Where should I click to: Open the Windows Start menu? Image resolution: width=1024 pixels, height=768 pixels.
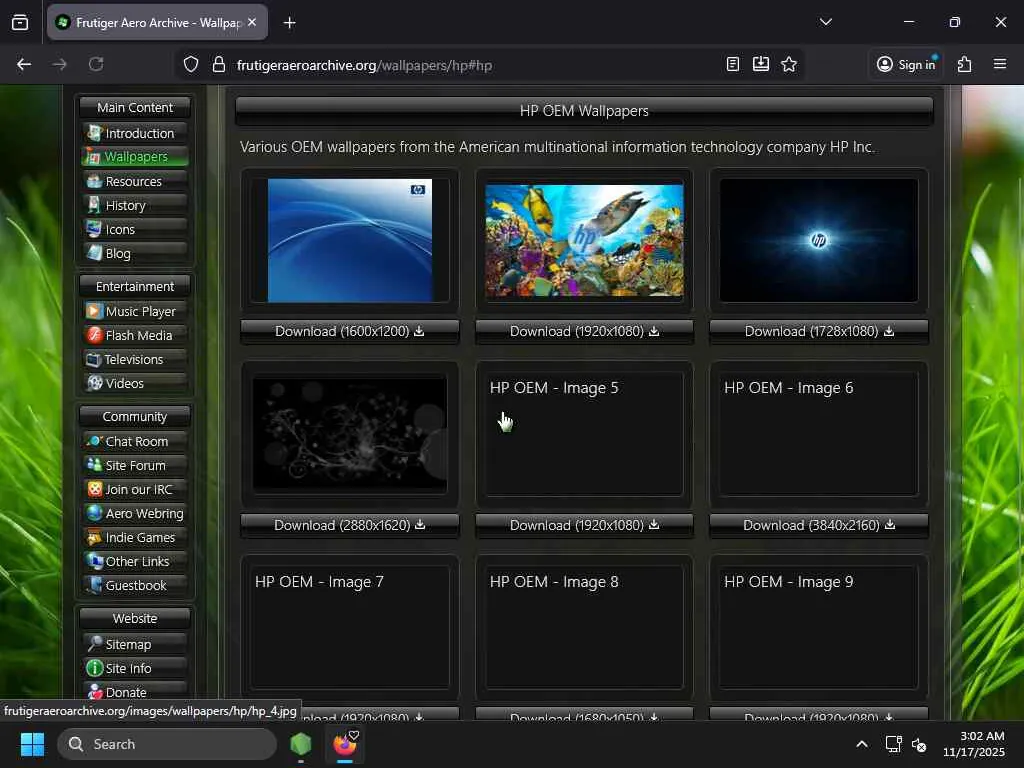point(32,744)
